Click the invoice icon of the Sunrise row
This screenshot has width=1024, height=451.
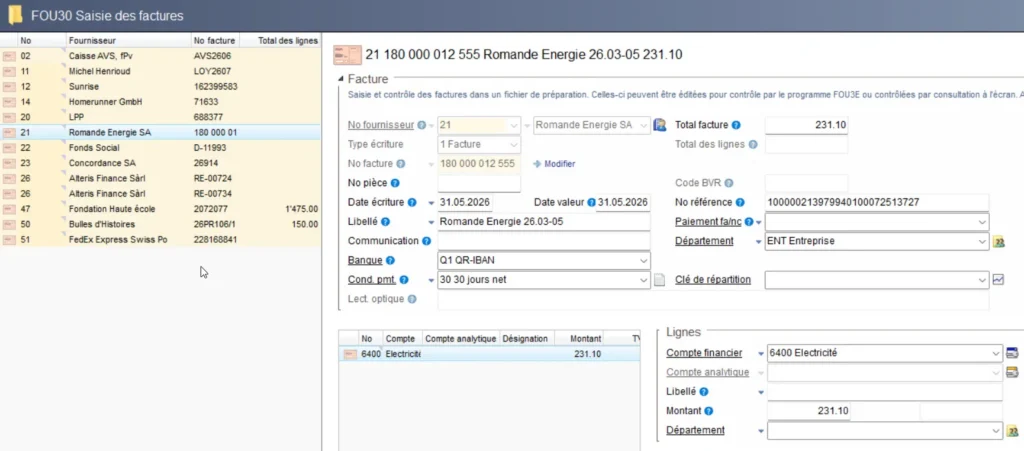tap(8, 87)
